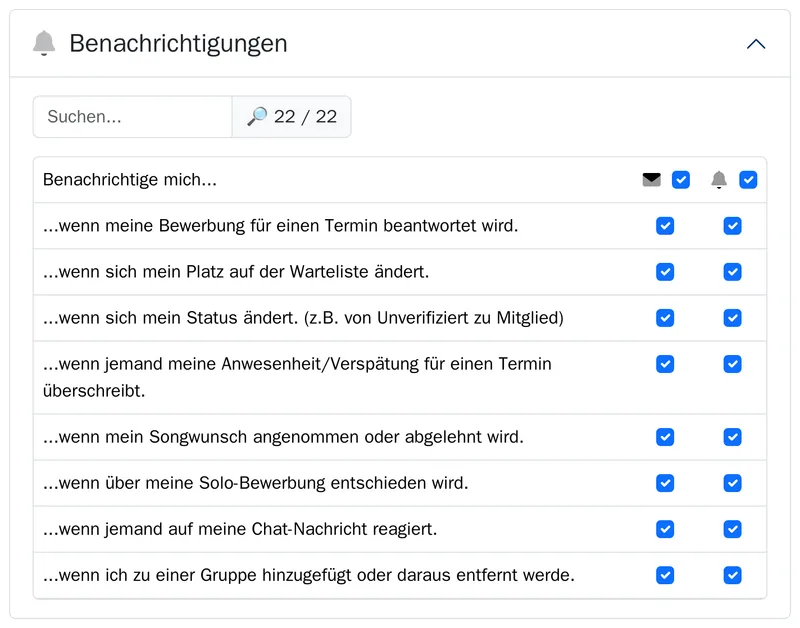Toggle push checkbox for Songwunsch row
Image resolution: width=800 pixels, height=628 pixels.
[x=732, y=437]
